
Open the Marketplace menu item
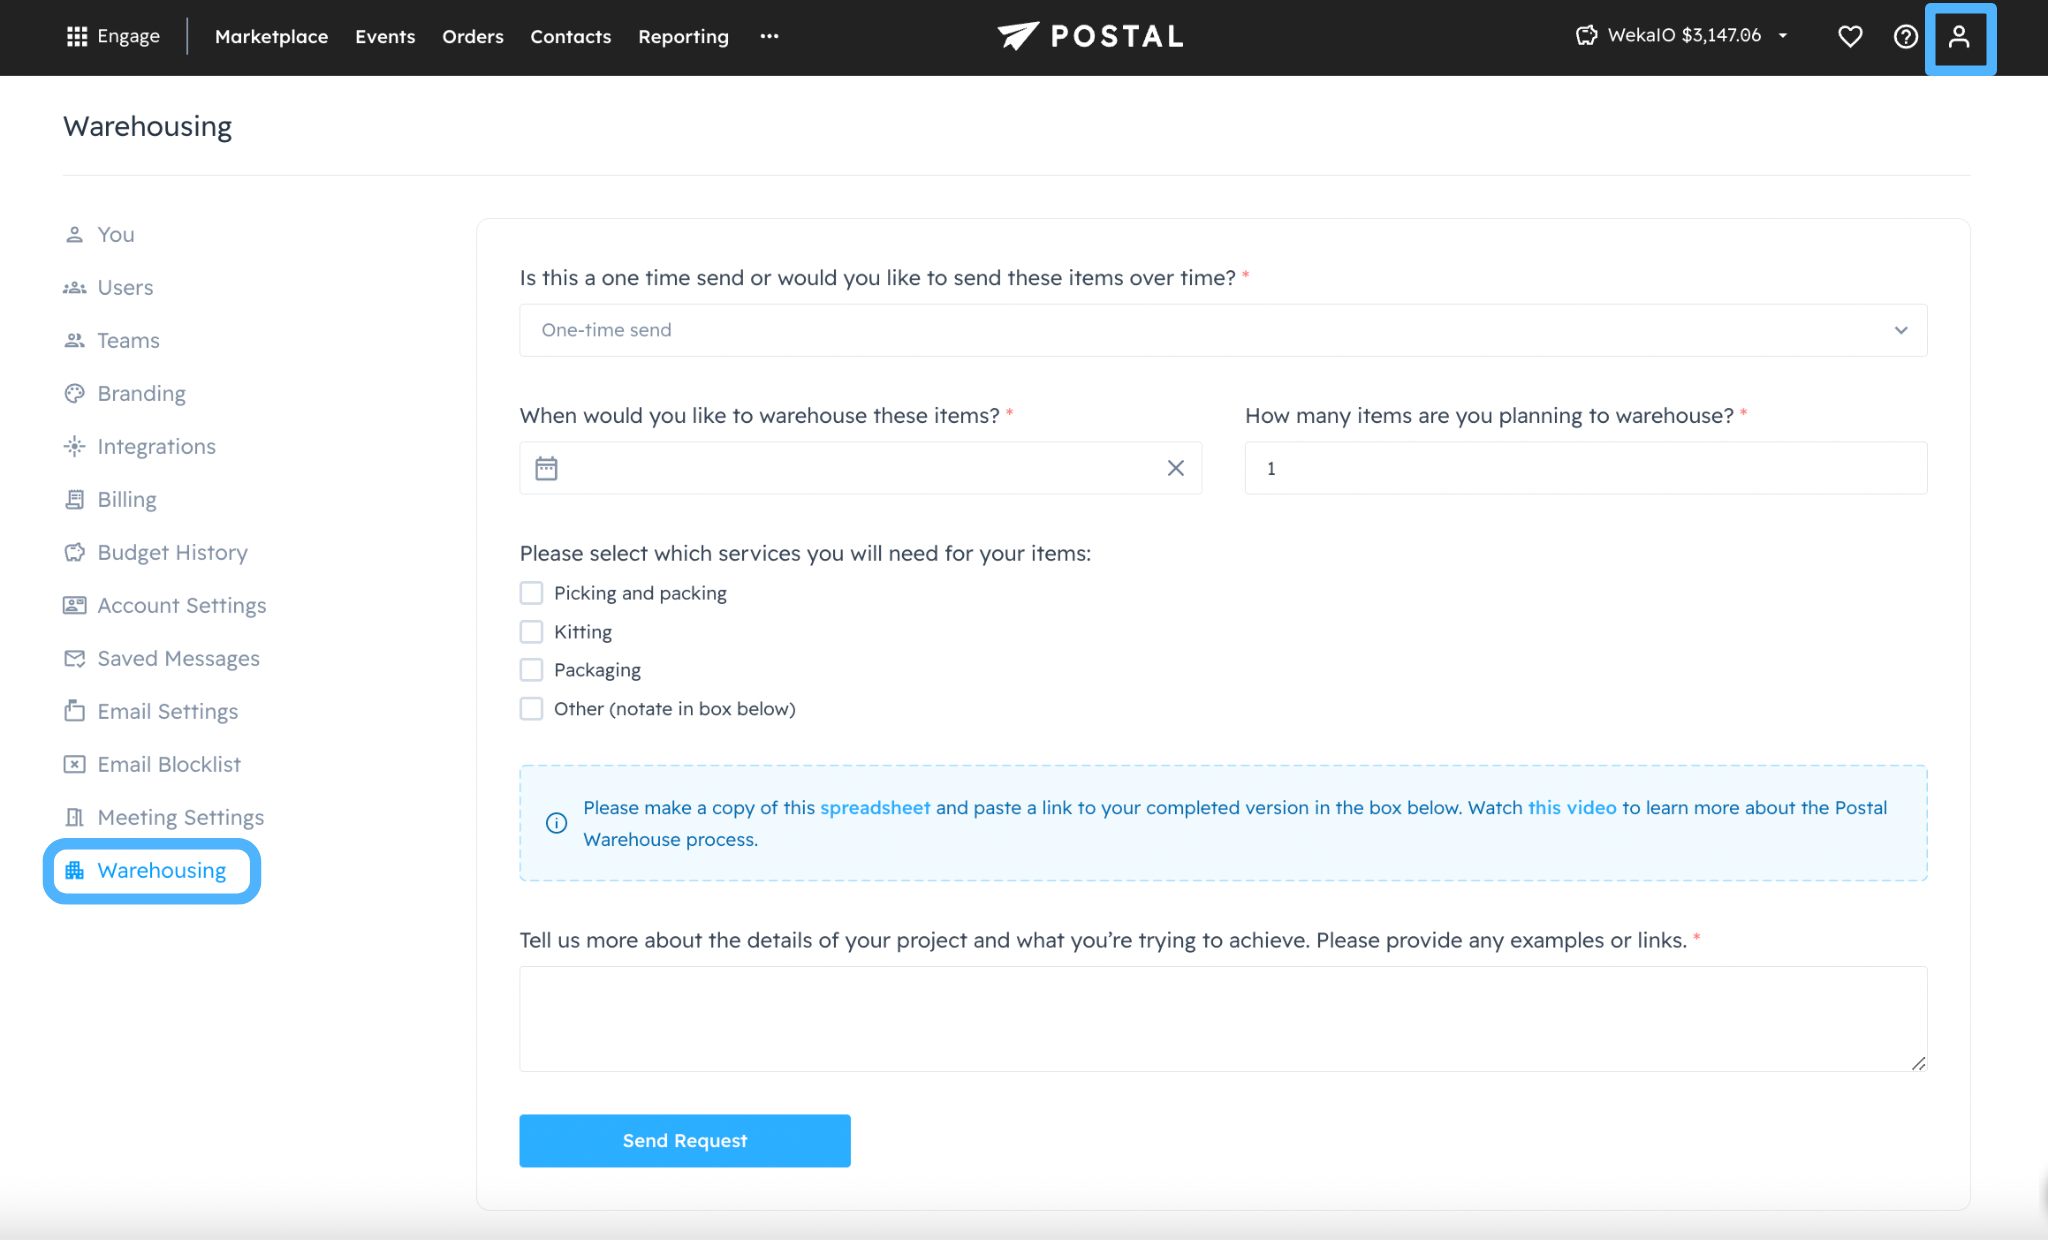click(x=271, y=37)
